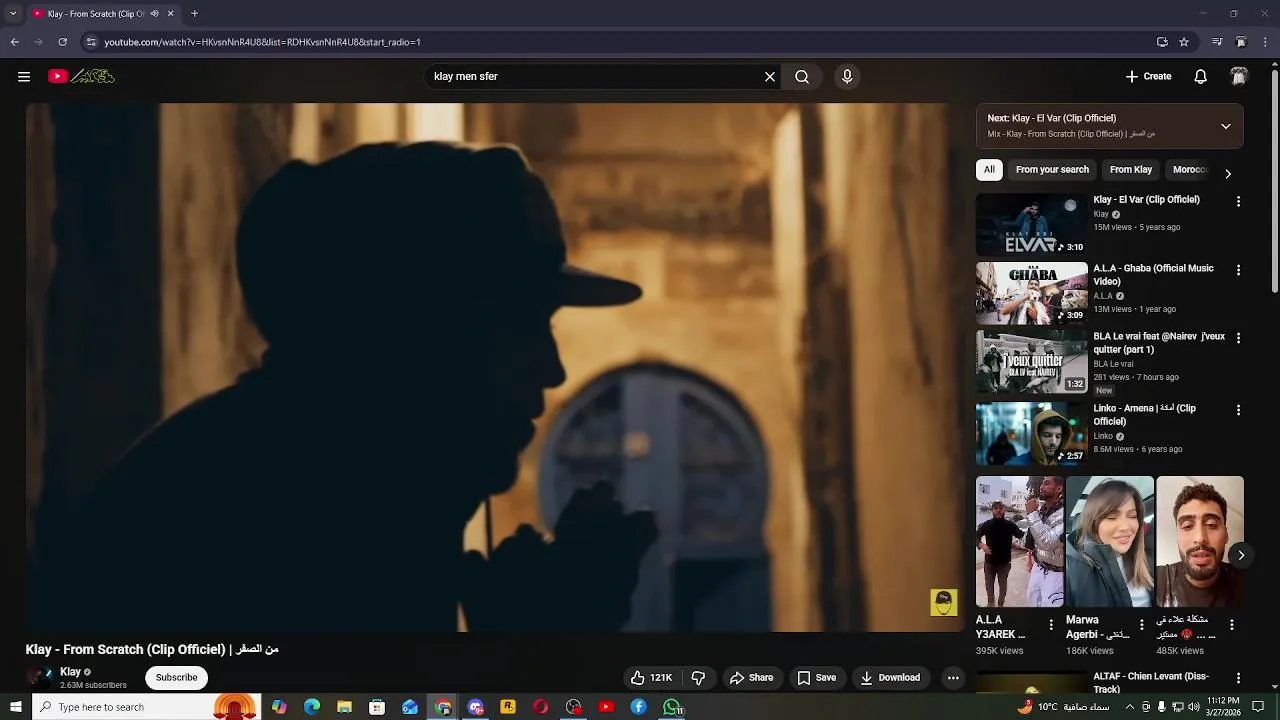Go to YouTube home via the logo
Screen dimensions: 1280x720
point(81,76)
